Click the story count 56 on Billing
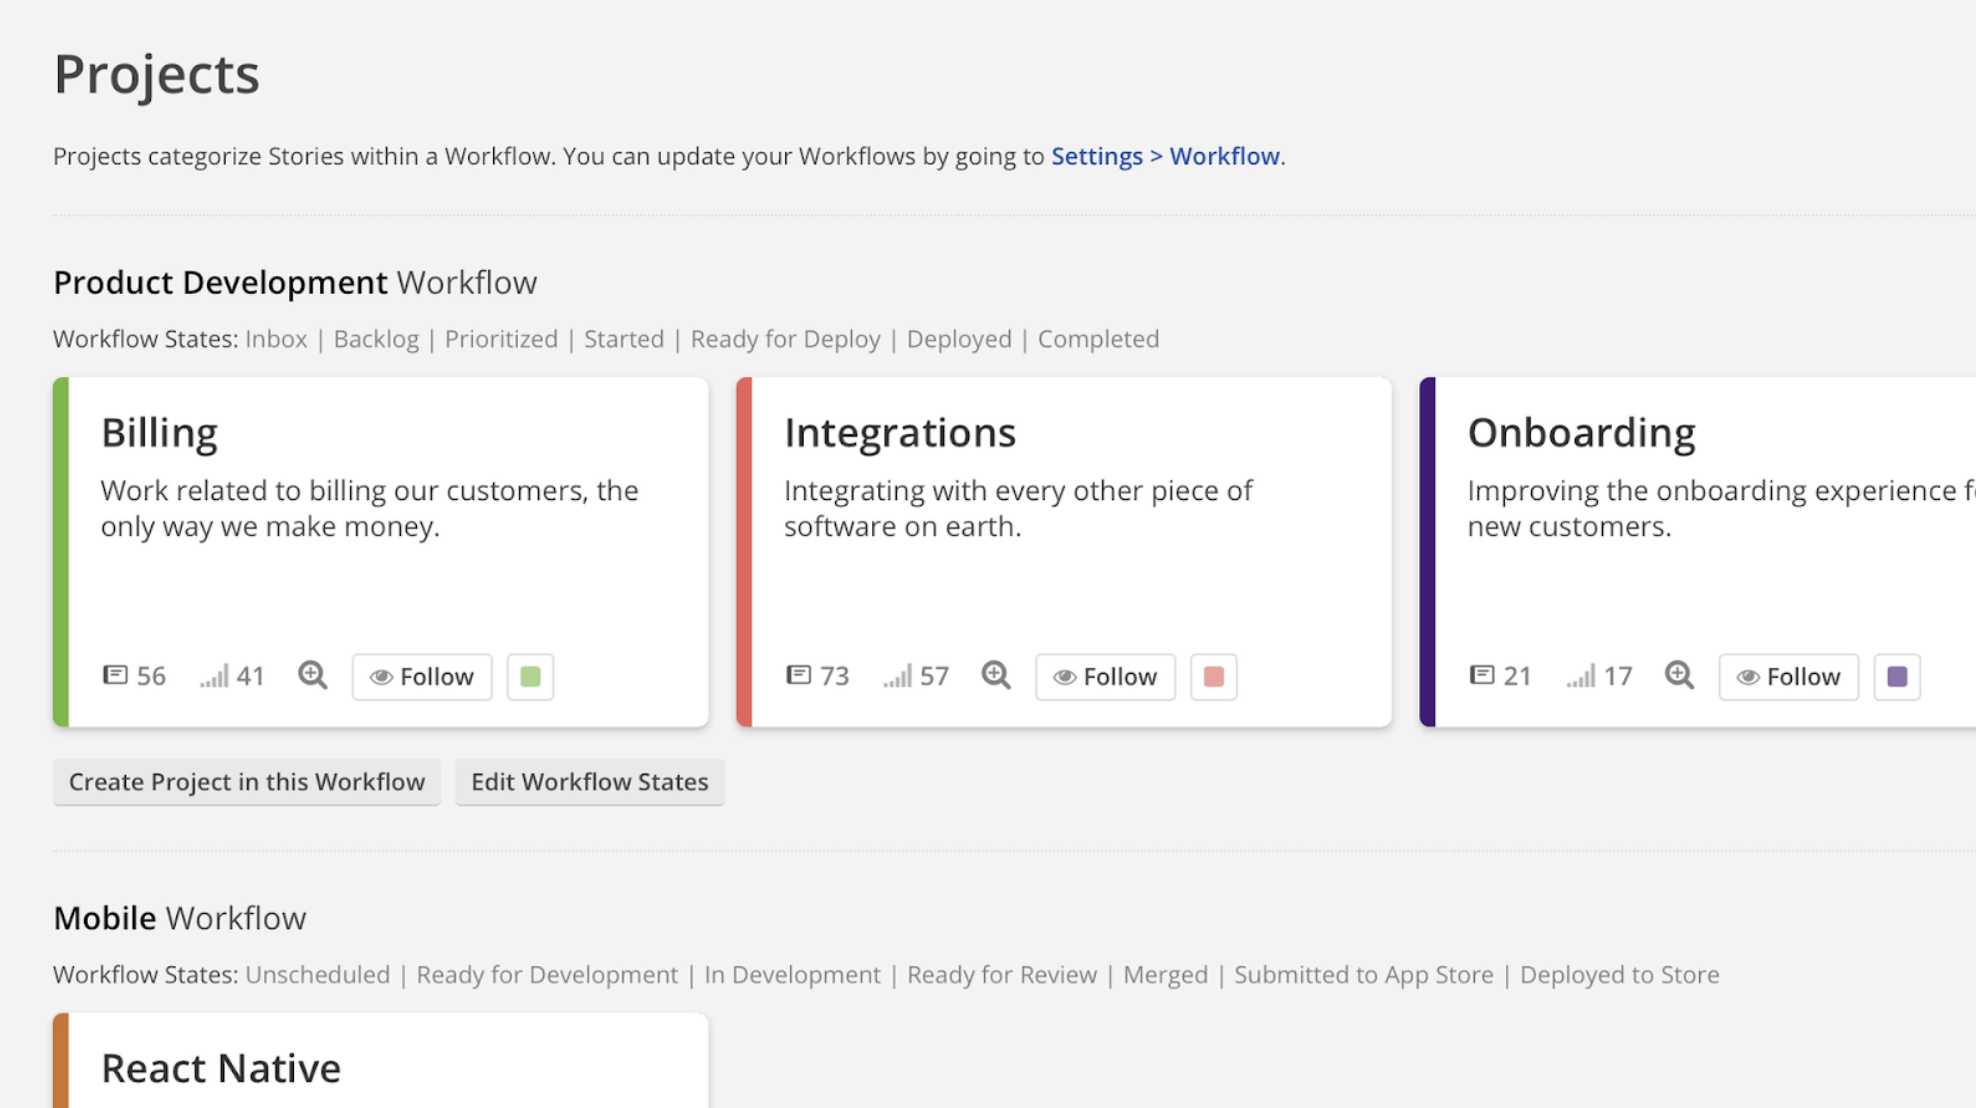The image size is (1976, 1108). pos(151,677)
